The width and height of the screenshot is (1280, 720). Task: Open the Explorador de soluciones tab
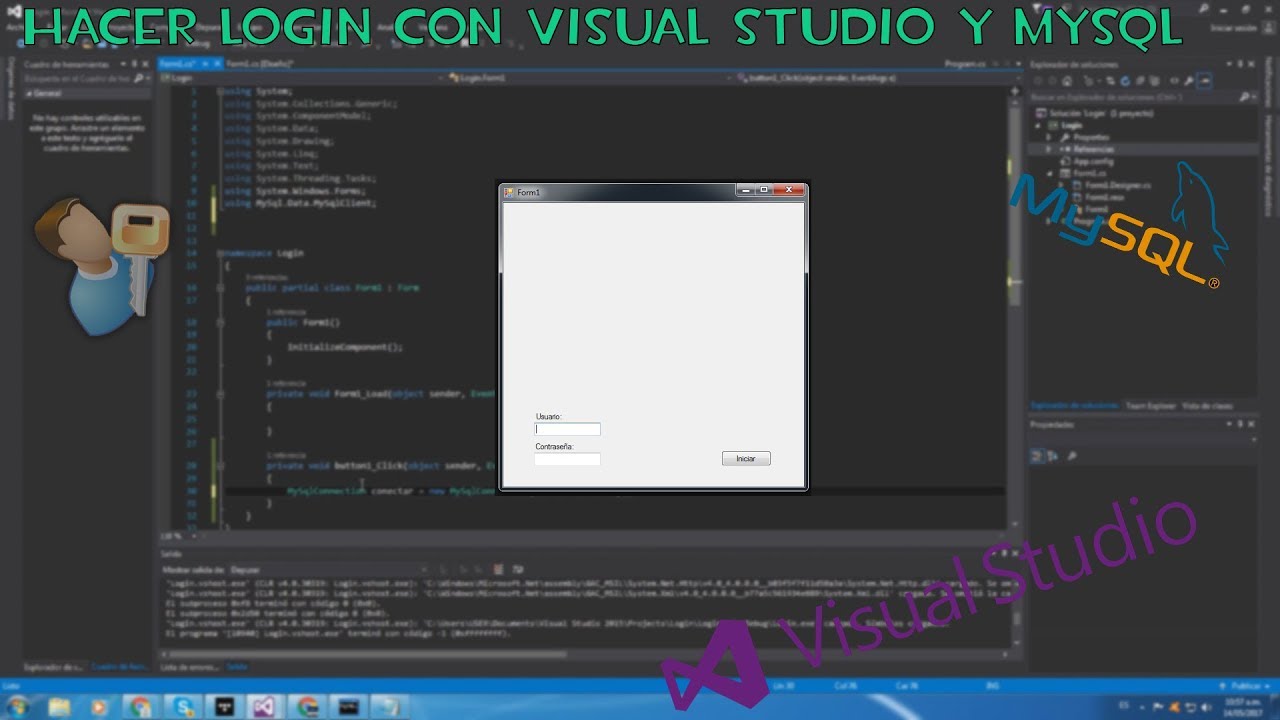pos(1073,406)
